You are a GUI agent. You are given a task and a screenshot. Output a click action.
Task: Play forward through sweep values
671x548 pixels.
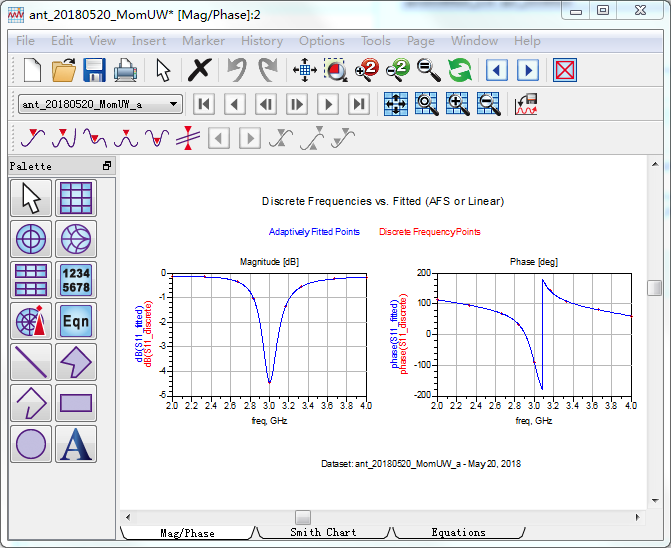point(328,104)
